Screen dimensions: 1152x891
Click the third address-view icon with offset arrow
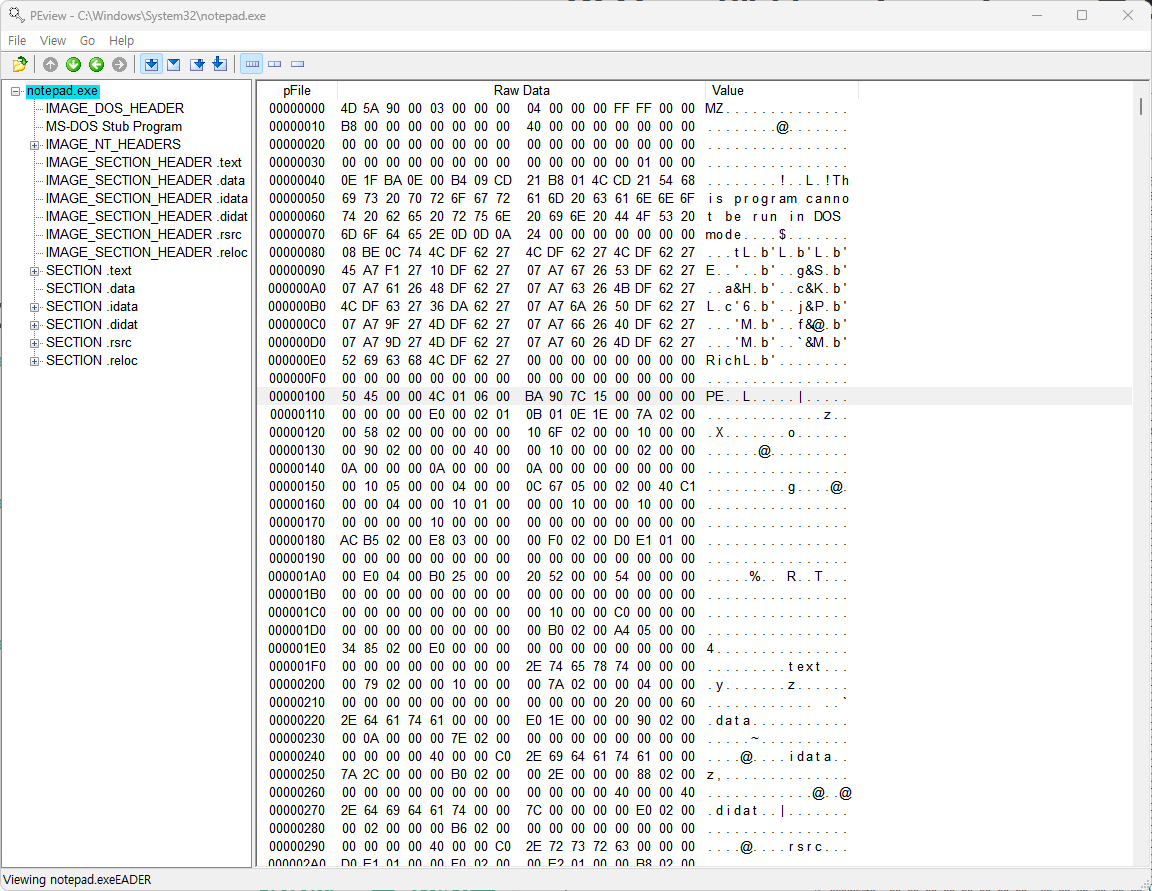click(x=197, y=65)
